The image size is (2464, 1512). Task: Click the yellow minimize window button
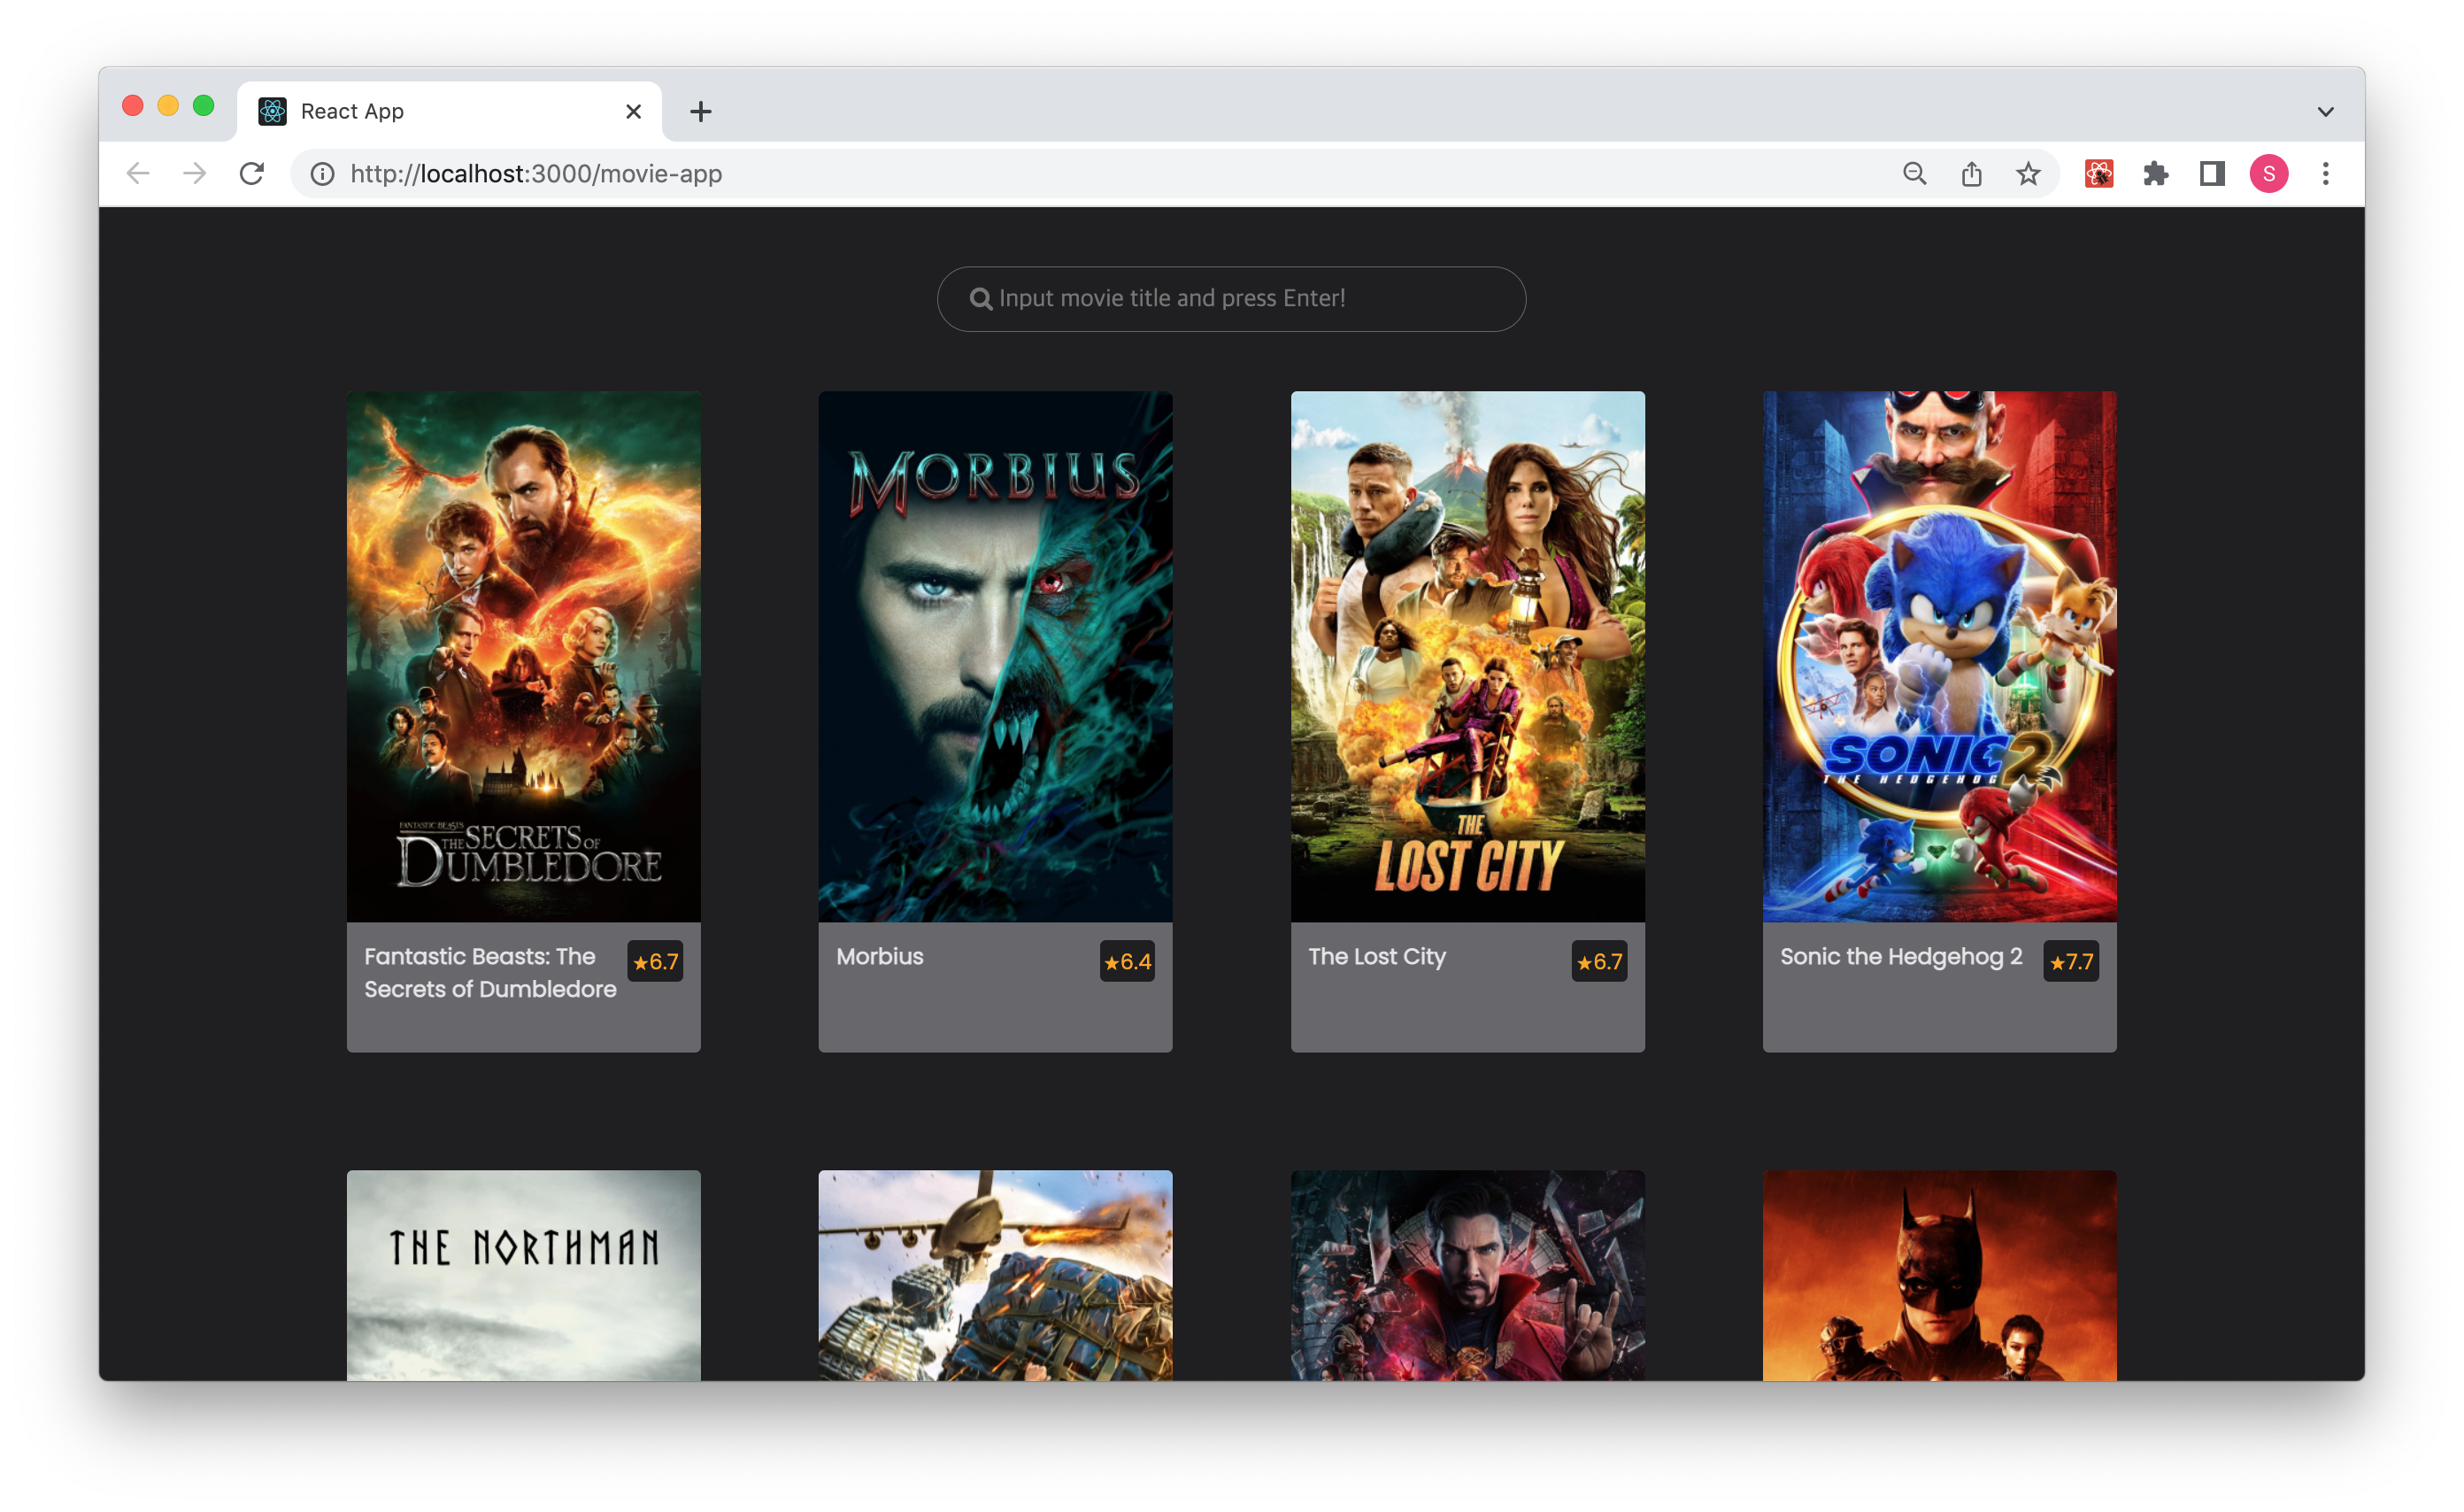[168, 105]
